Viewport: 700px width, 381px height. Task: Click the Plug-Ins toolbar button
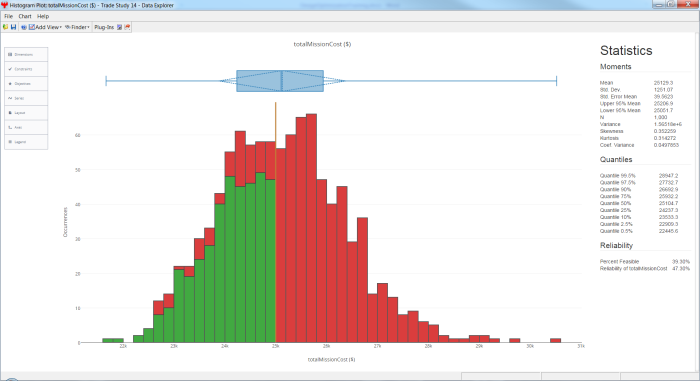point(104,27)
